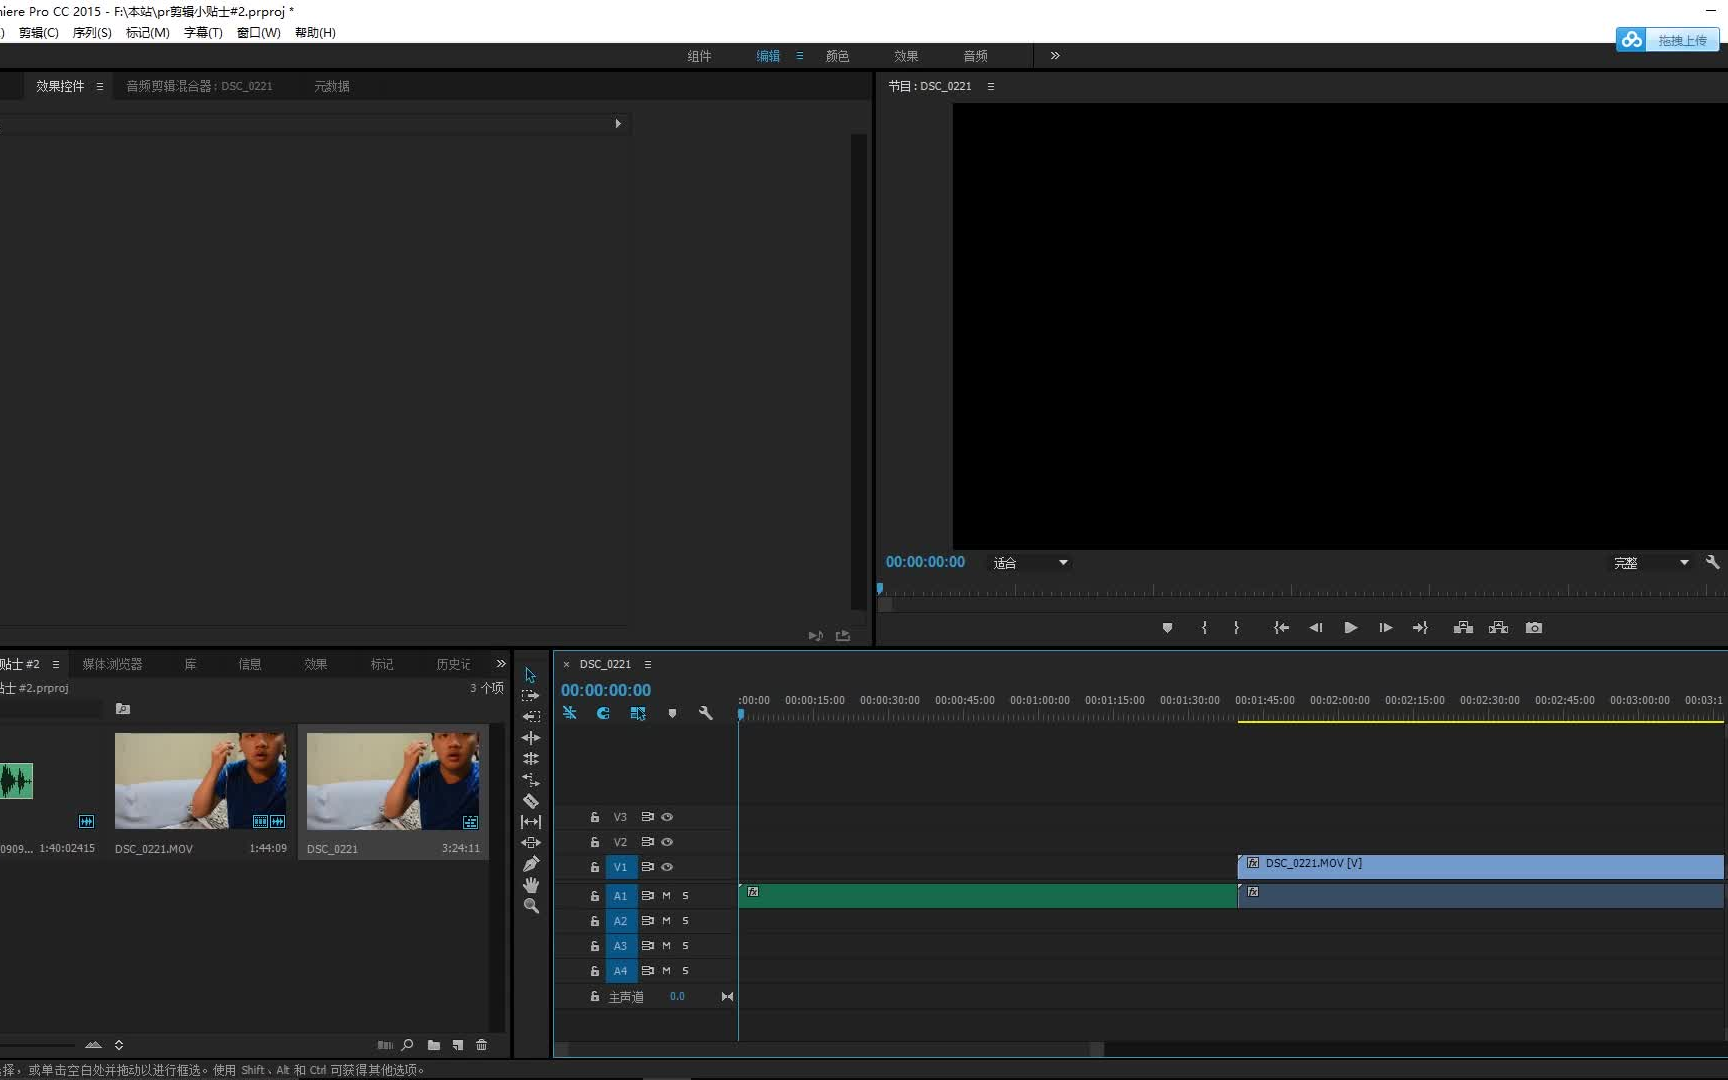Click Add Marker in Program monitor
This screenshot has width=1728, height=1080.
tap(1167, 628)
